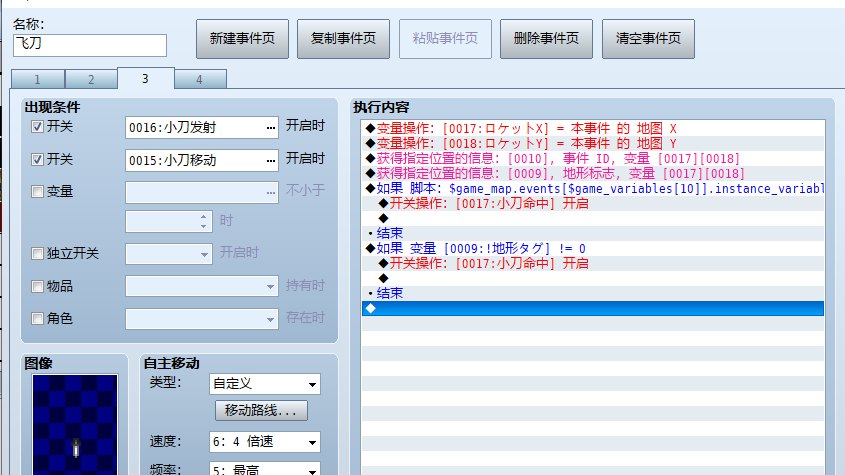The height and width of the screenshot is (475, 845).
Task: Select 获得指定位置的信息 [0009] 地形标志 line
Action: (x=593, y=174)
